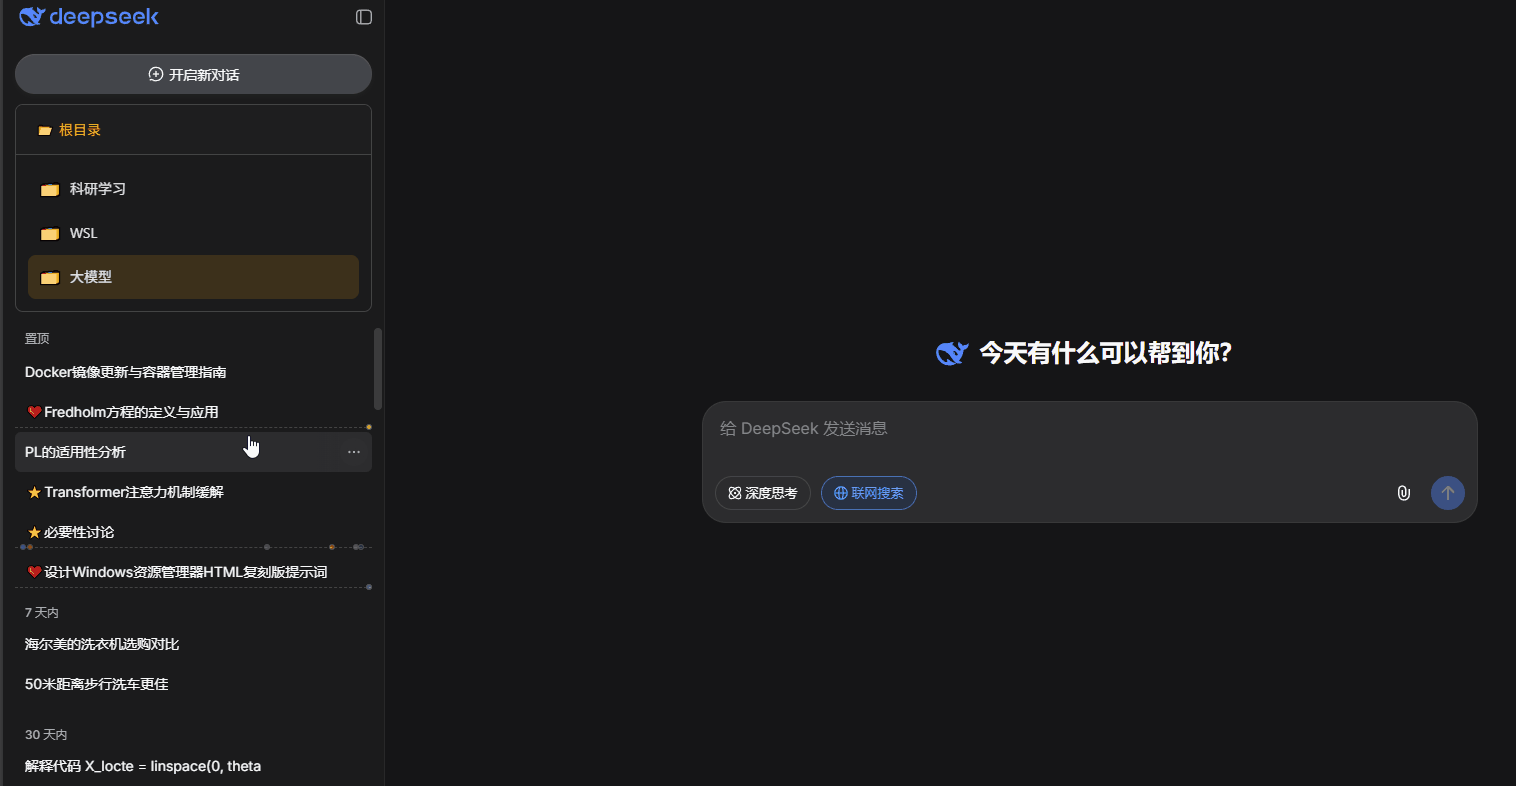Toggle 深度思考 deep thinking mode
This screenshot has width=1516, height=786.
pos(762,493)
